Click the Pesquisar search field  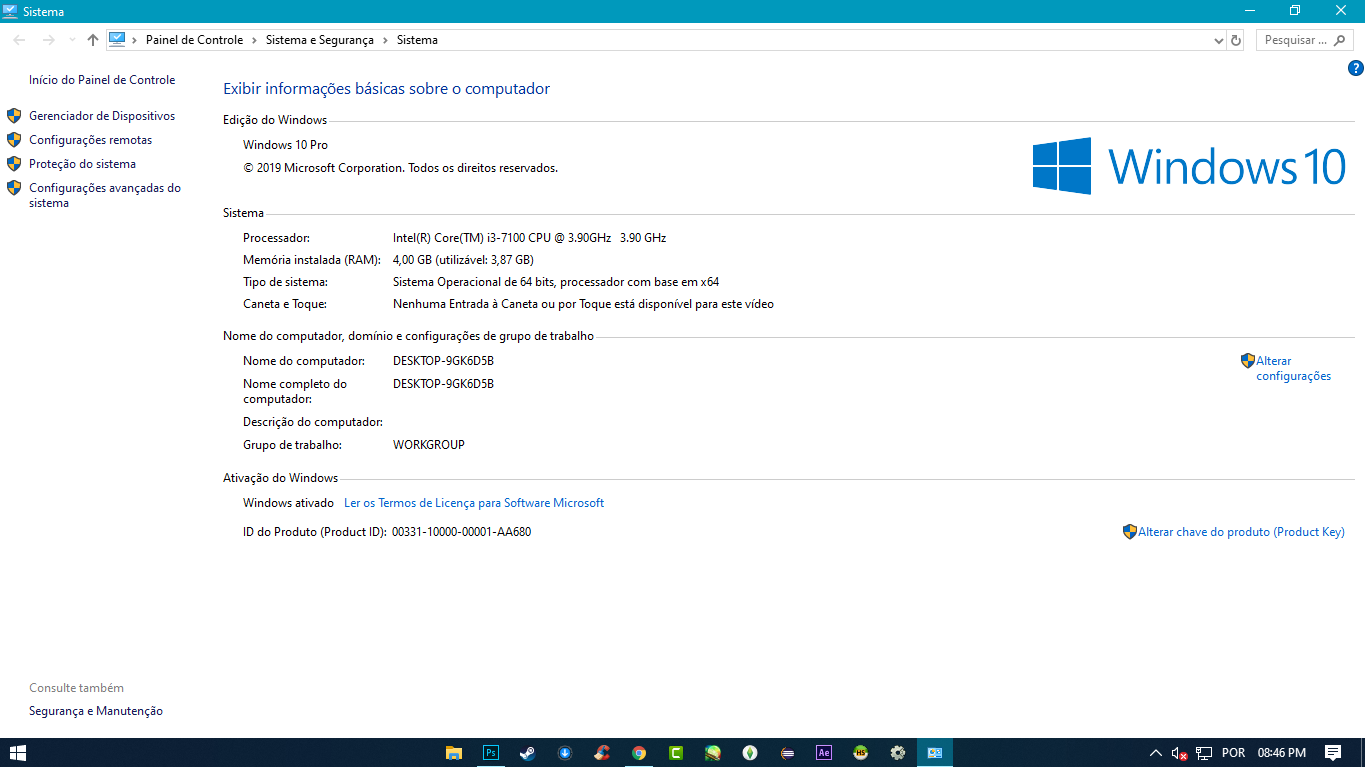1304,40
